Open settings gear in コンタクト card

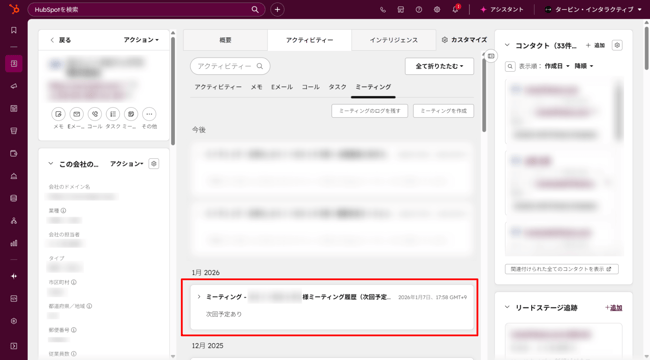point(617,45)
